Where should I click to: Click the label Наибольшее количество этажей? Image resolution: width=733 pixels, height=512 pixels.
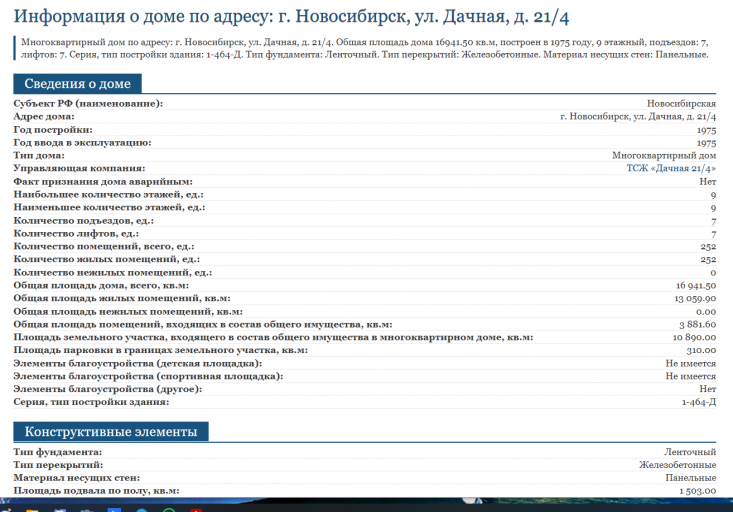click(108, 195)
